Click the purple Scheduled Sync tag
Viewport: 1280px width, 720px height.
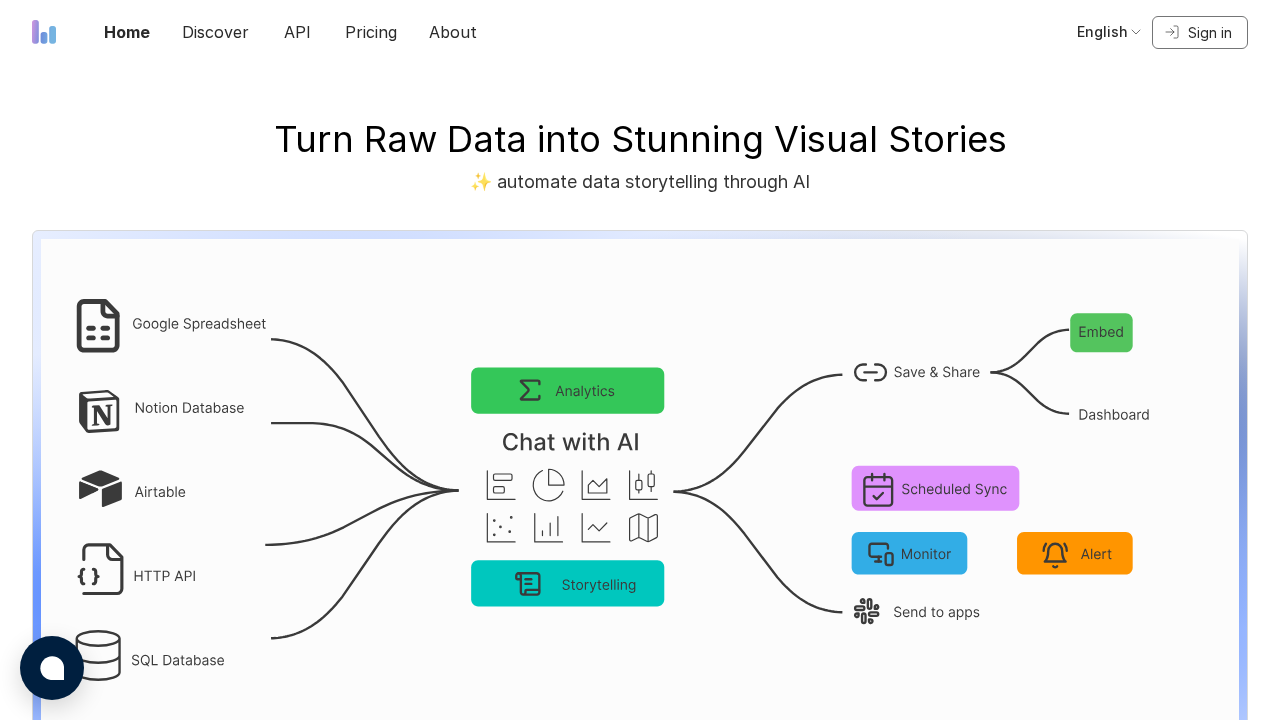[x=935, y=489]
